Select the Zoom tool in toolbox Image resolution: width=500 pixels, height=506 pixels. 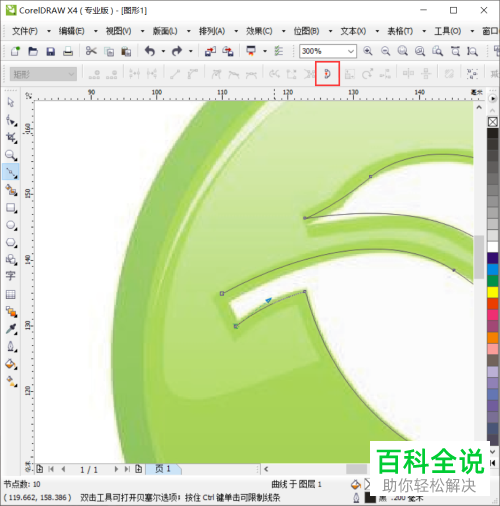tap(11, 155)
